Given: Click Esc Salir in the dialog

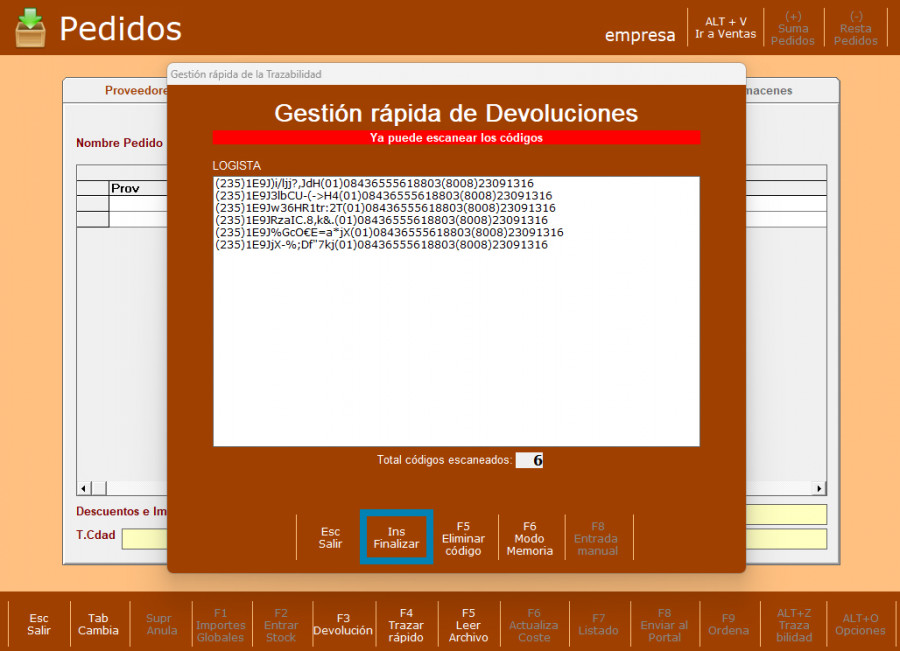Looking at the screenshot, I should (330, 537).
